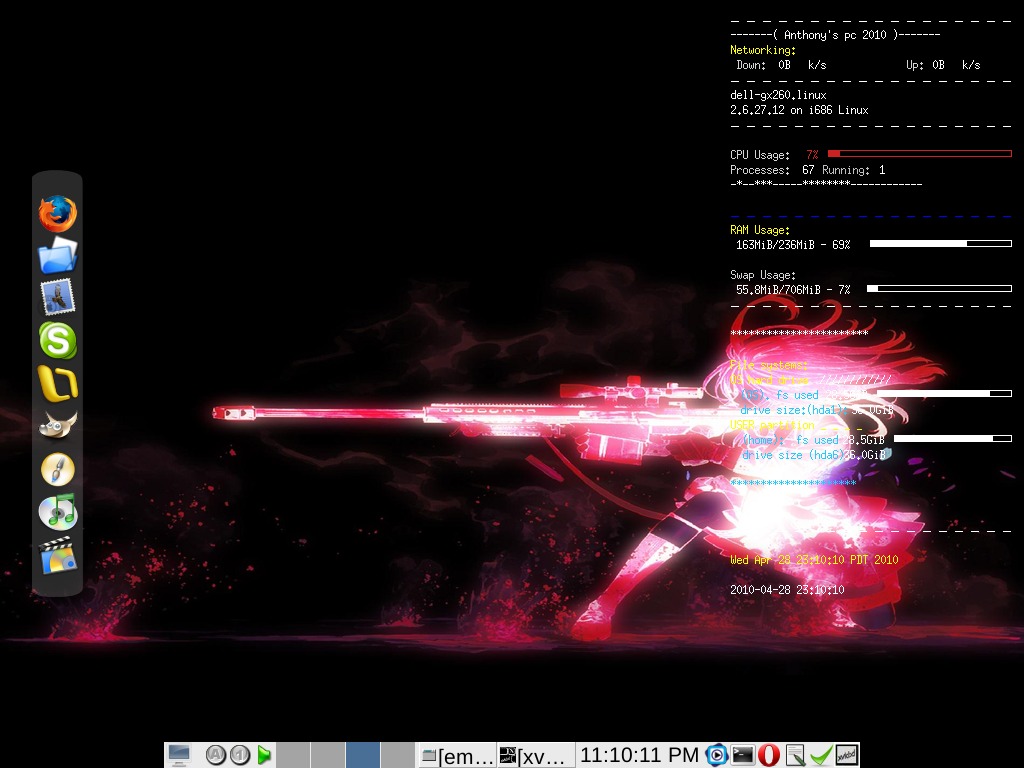The image size is (1024, 768).
Task: Open the music player CD icon in the dock
Action: (56, 512)
